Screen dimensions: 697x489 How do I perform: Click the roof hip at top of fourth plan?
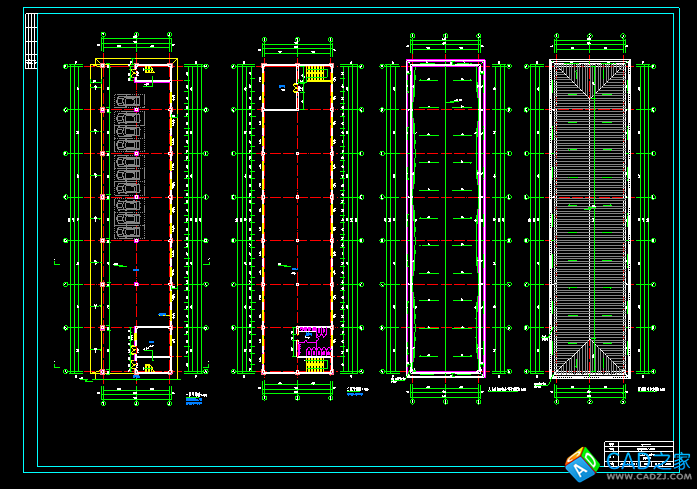(x=590, y=79)
